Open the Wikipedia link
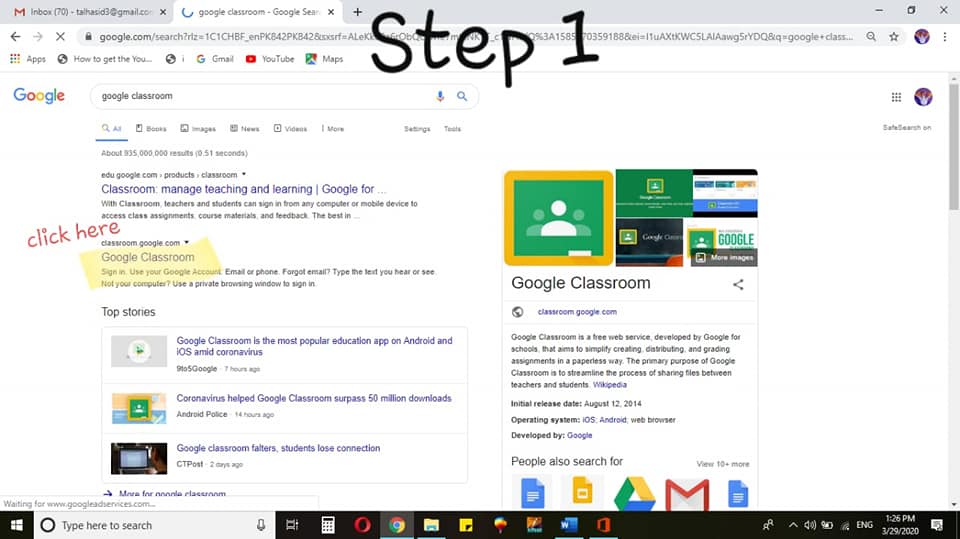The height and width of the screenshot is (539, 960). [x=610, y=385]
